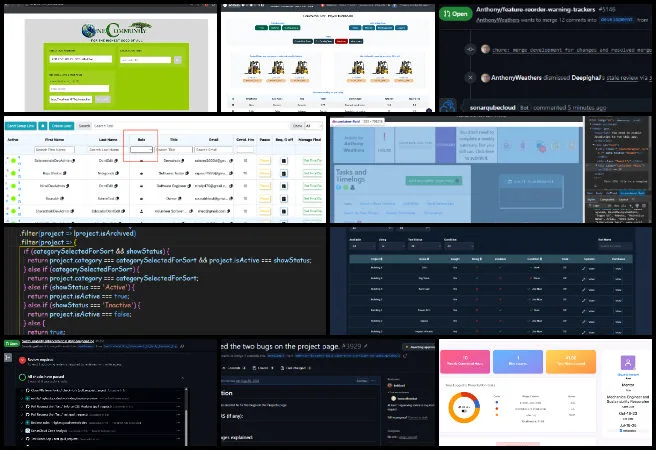The height and width of the screenshot is (450, 656).
Task: Click the Search Email input field
Action: (213, 149)
